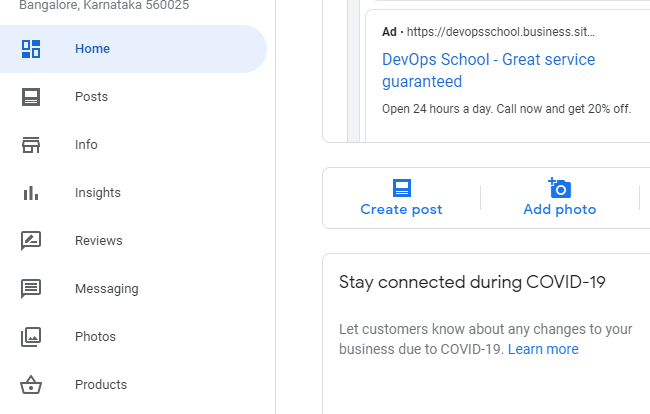The height and width of the screenshot is (414, 650).
Task: Click the Home dashboard icon
Action: [x=31, y=49]
